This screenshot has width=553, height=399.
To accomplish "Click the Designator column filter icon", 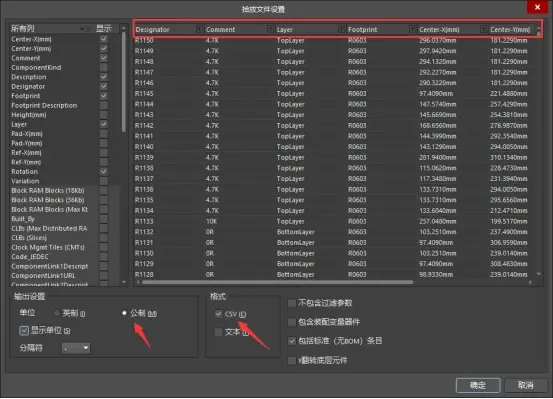I will click(199, 29).
